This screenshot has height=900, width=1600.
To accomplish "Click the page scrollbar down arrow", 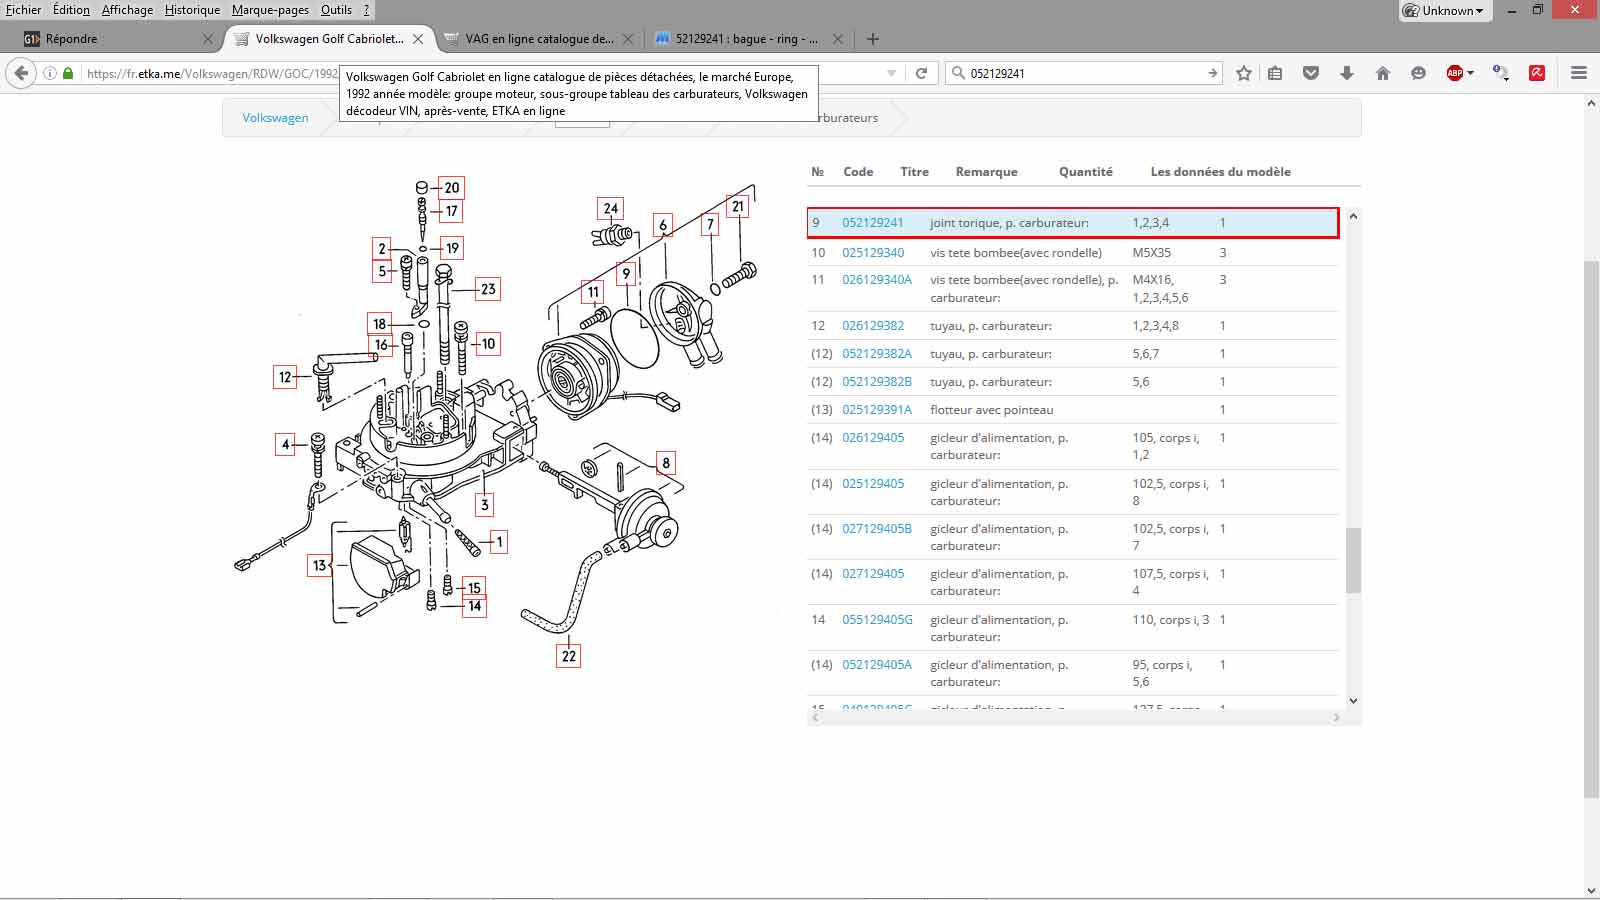I will tap(1591, 890).
